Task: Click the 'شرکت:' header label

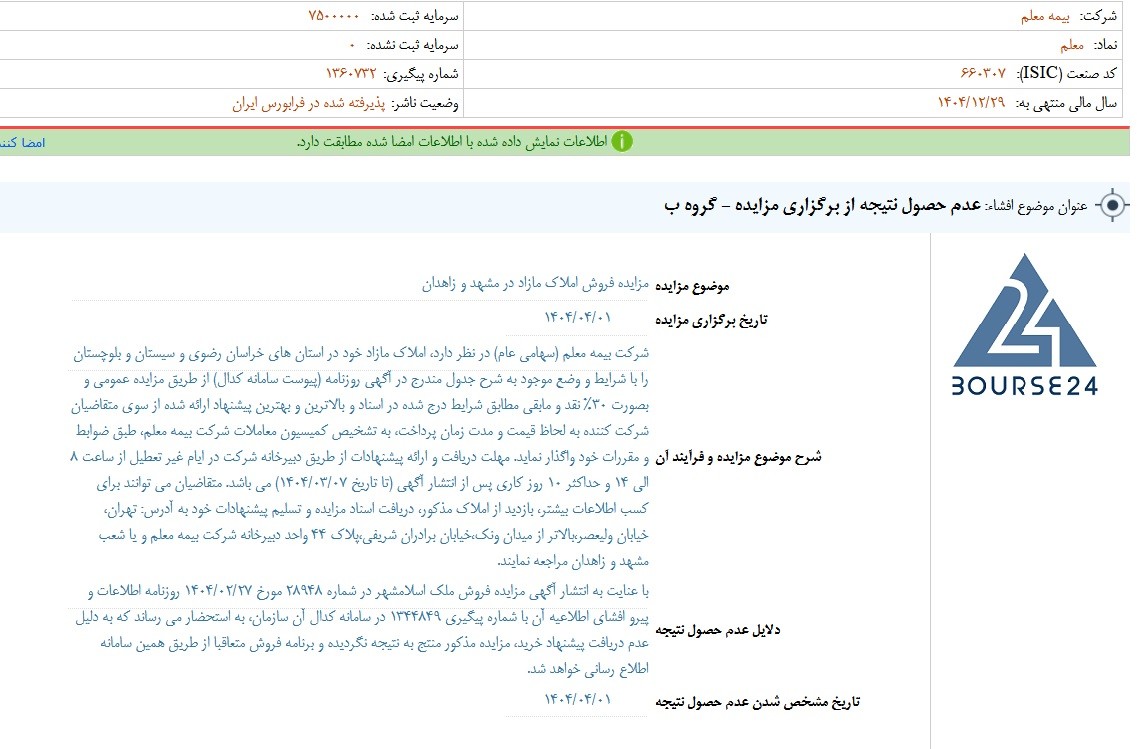Action: 1098,16
